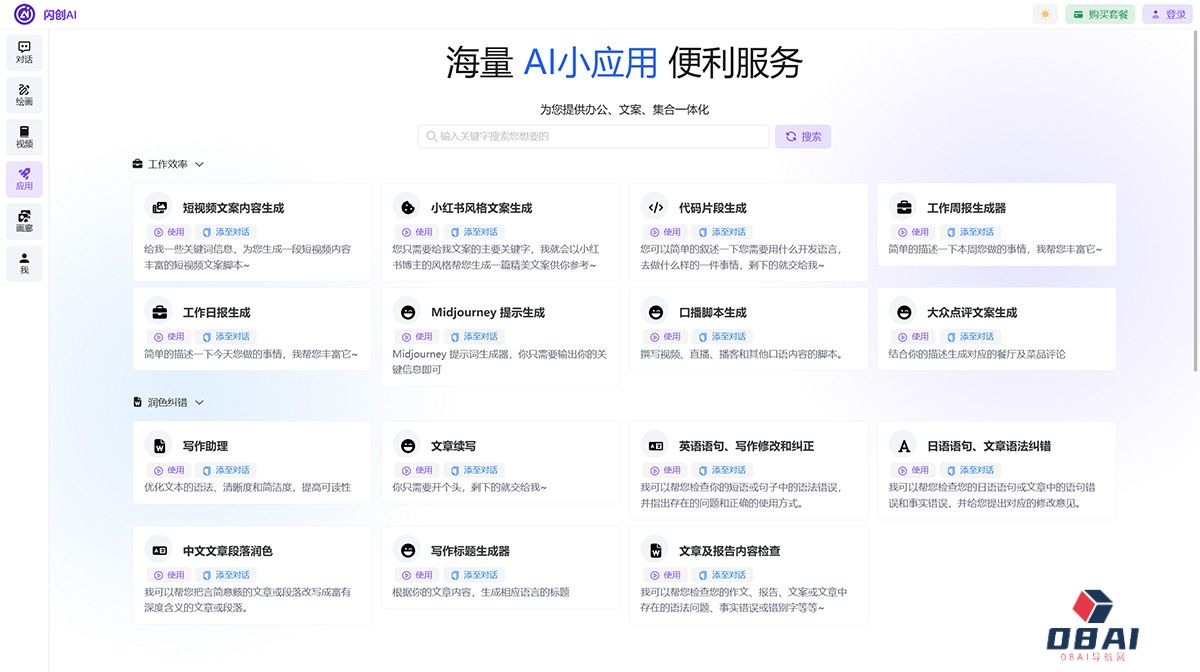Click 使用 on 英语语句、写作修改和纠正 card

coord(664,470)
